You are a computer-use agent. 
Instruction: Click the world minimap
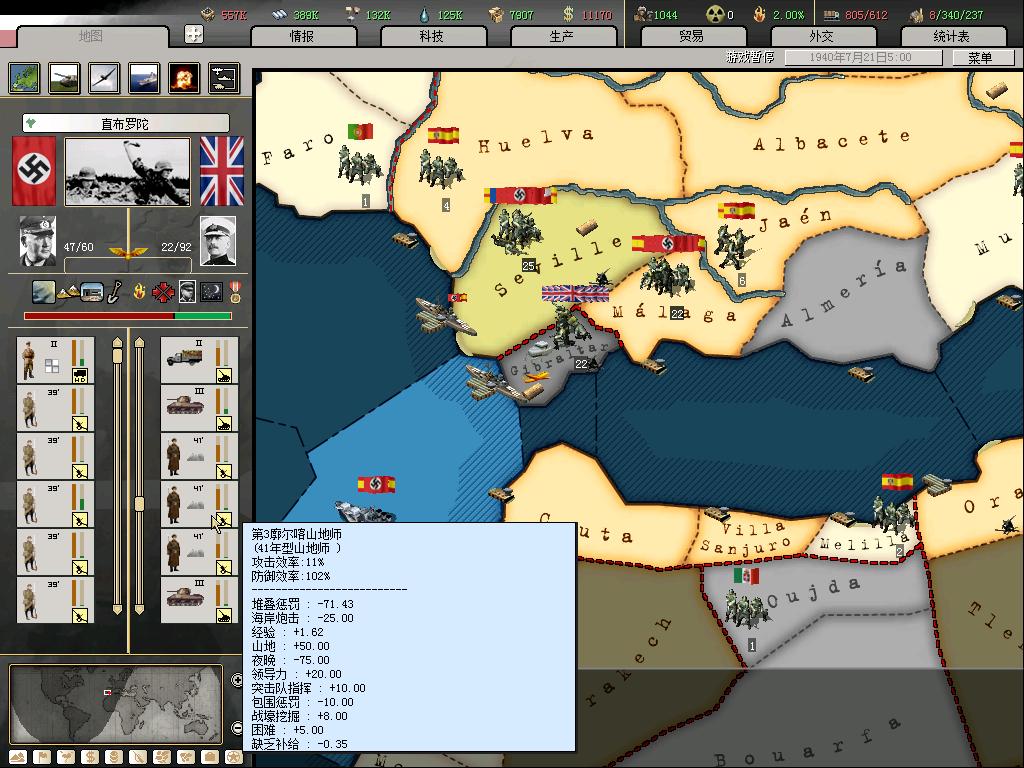(116, 705)
